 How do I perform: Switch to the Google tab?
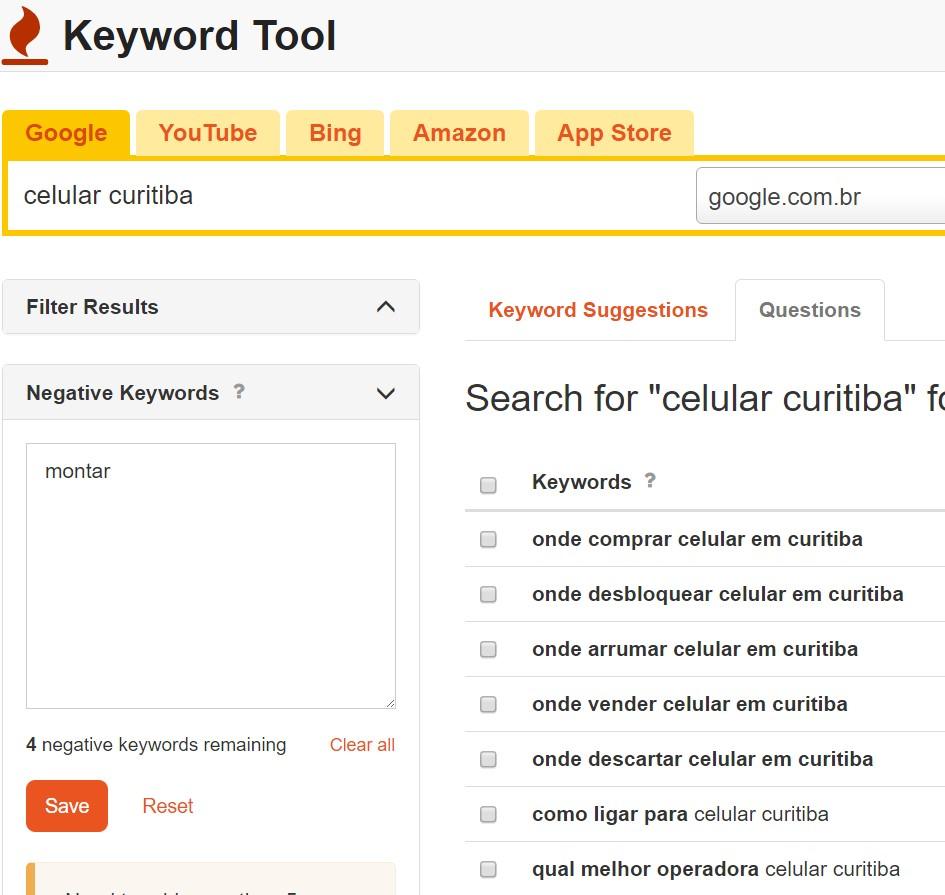point(66,133)
